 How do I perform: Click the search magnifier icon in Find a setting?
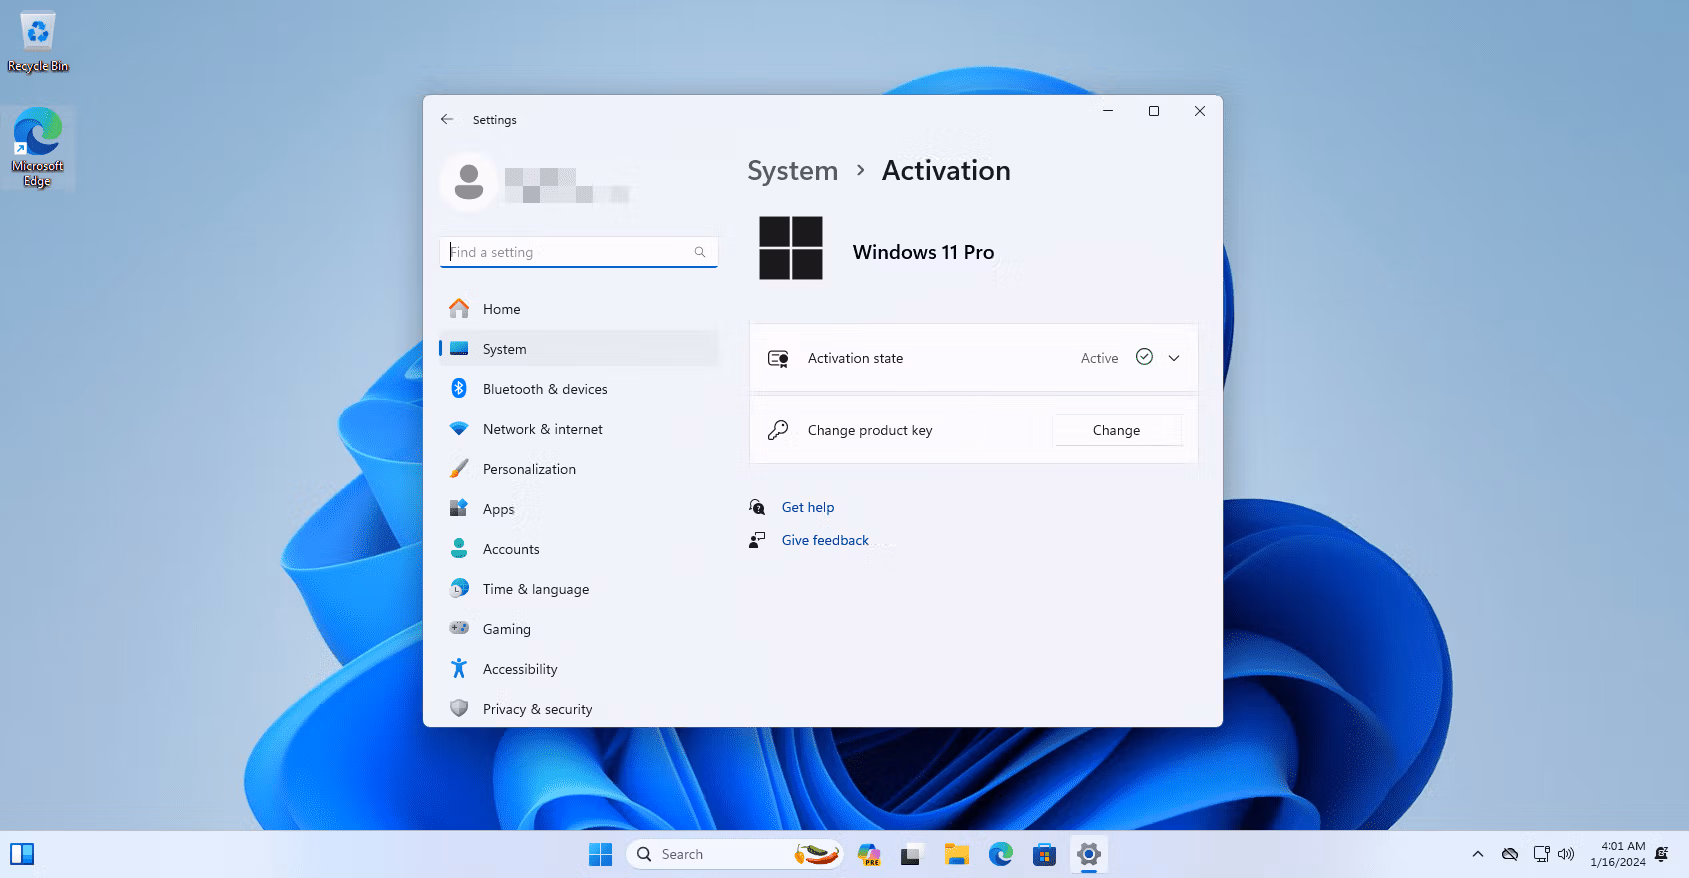click(x=700, y=252)
